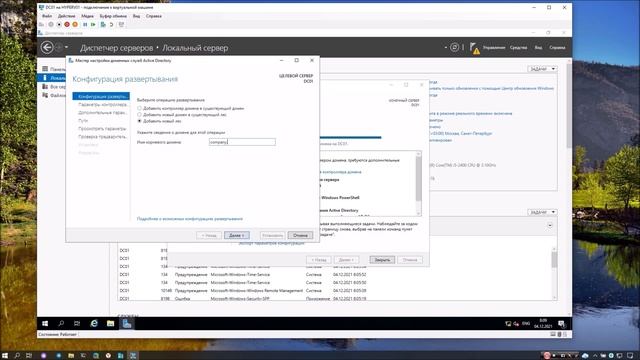
Task: Click events list vertical scrollbar
Action: point(554,273)
